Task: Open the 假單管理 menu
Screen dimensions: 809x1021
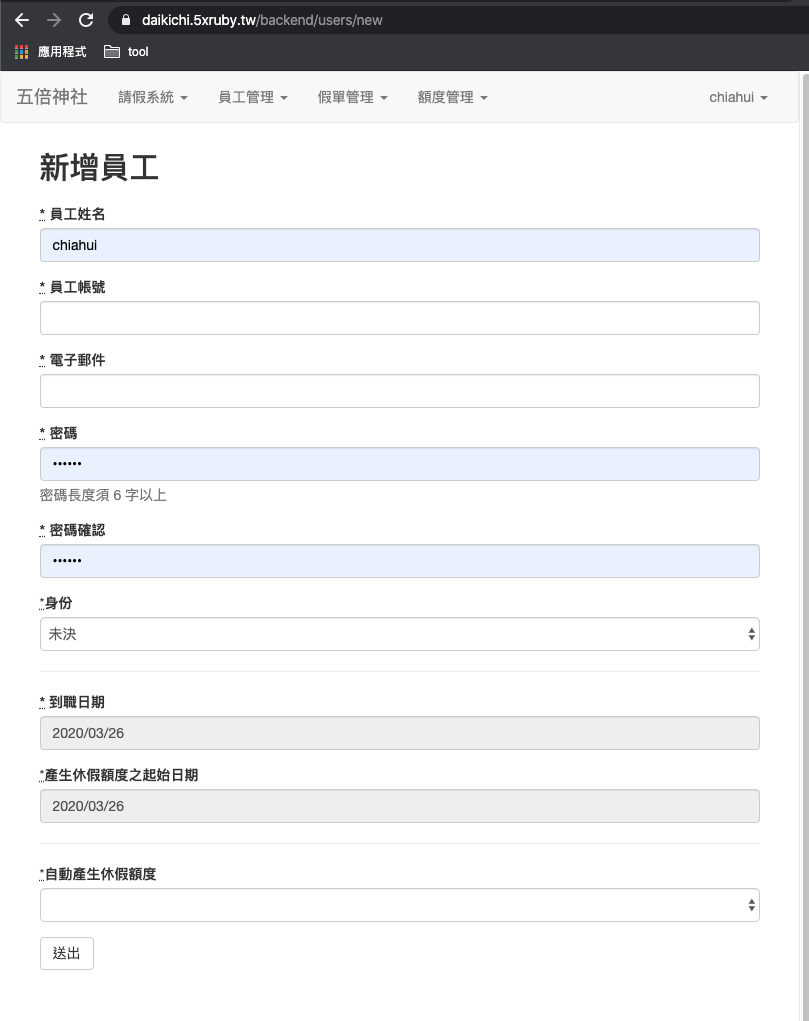Action: click(352, 98)
